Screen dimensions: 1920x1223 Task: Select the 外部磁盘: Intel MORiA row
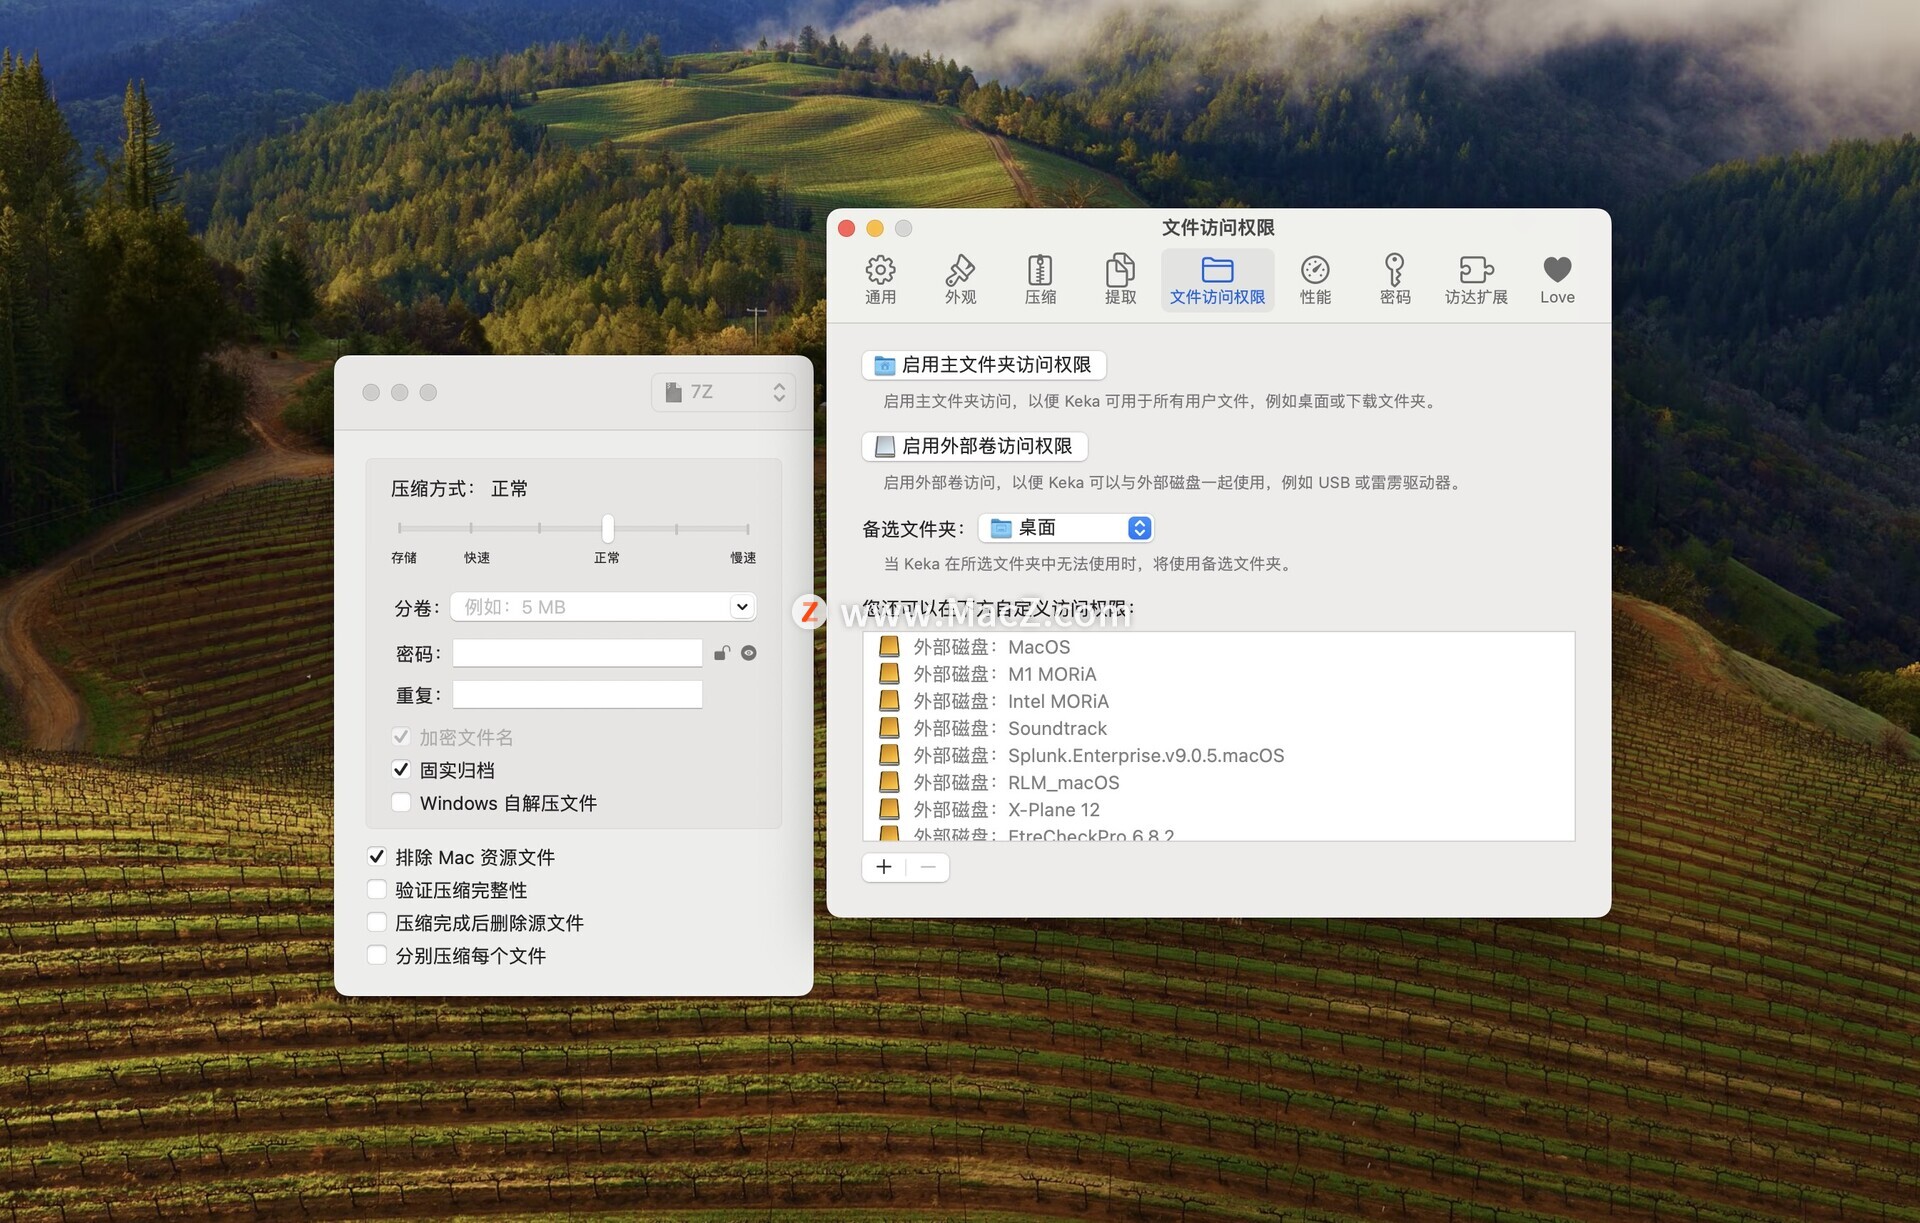pos(1218,701)
